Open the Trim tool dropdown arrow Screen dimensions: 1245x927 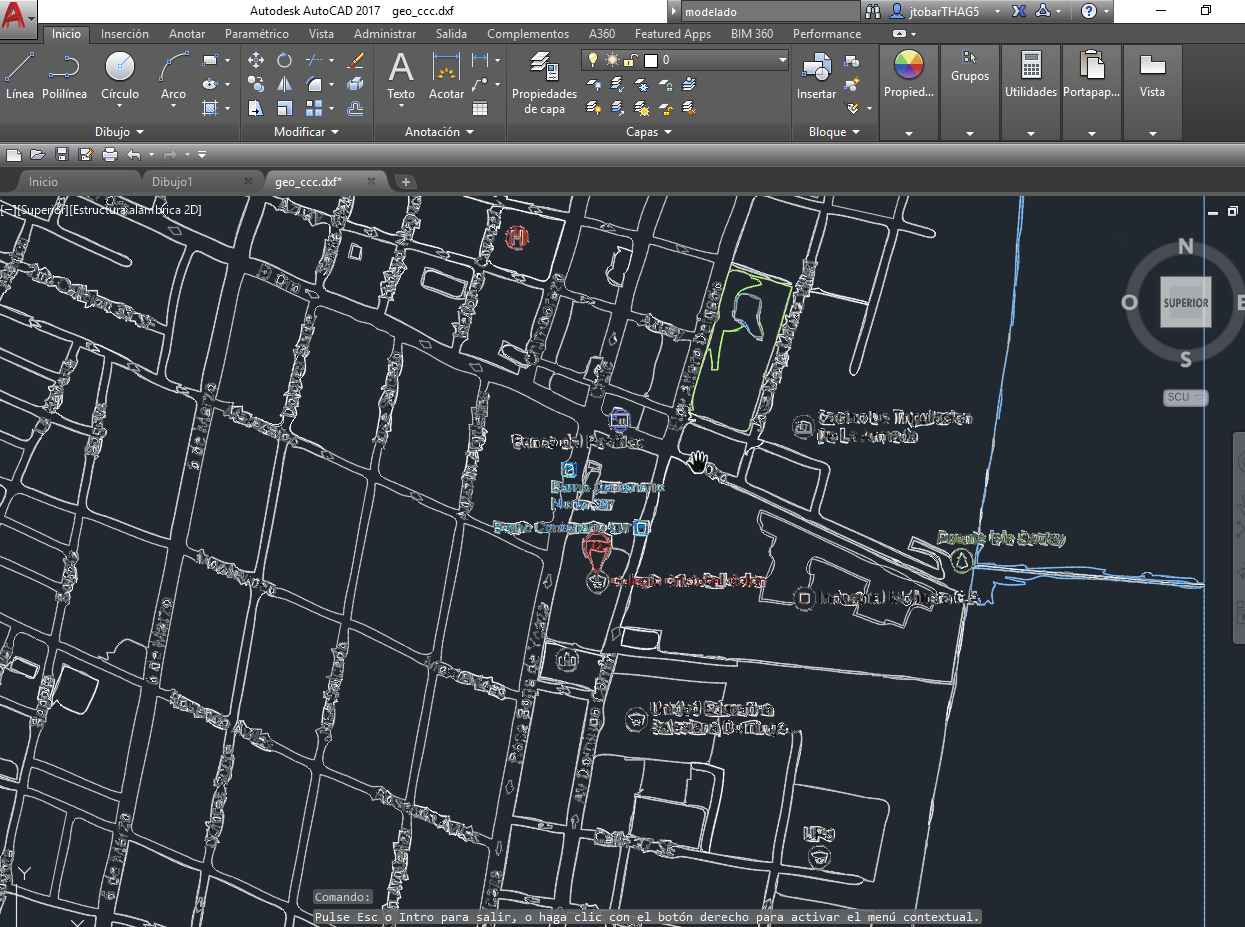(x=330, y=60)
